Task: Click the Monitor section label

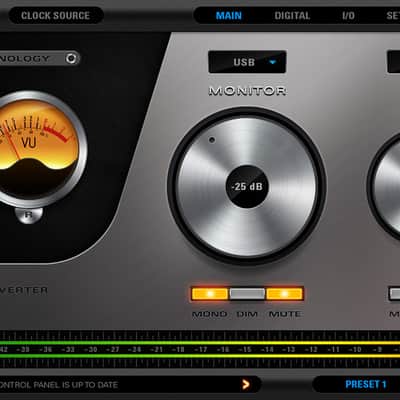Action: click(247, 91)
